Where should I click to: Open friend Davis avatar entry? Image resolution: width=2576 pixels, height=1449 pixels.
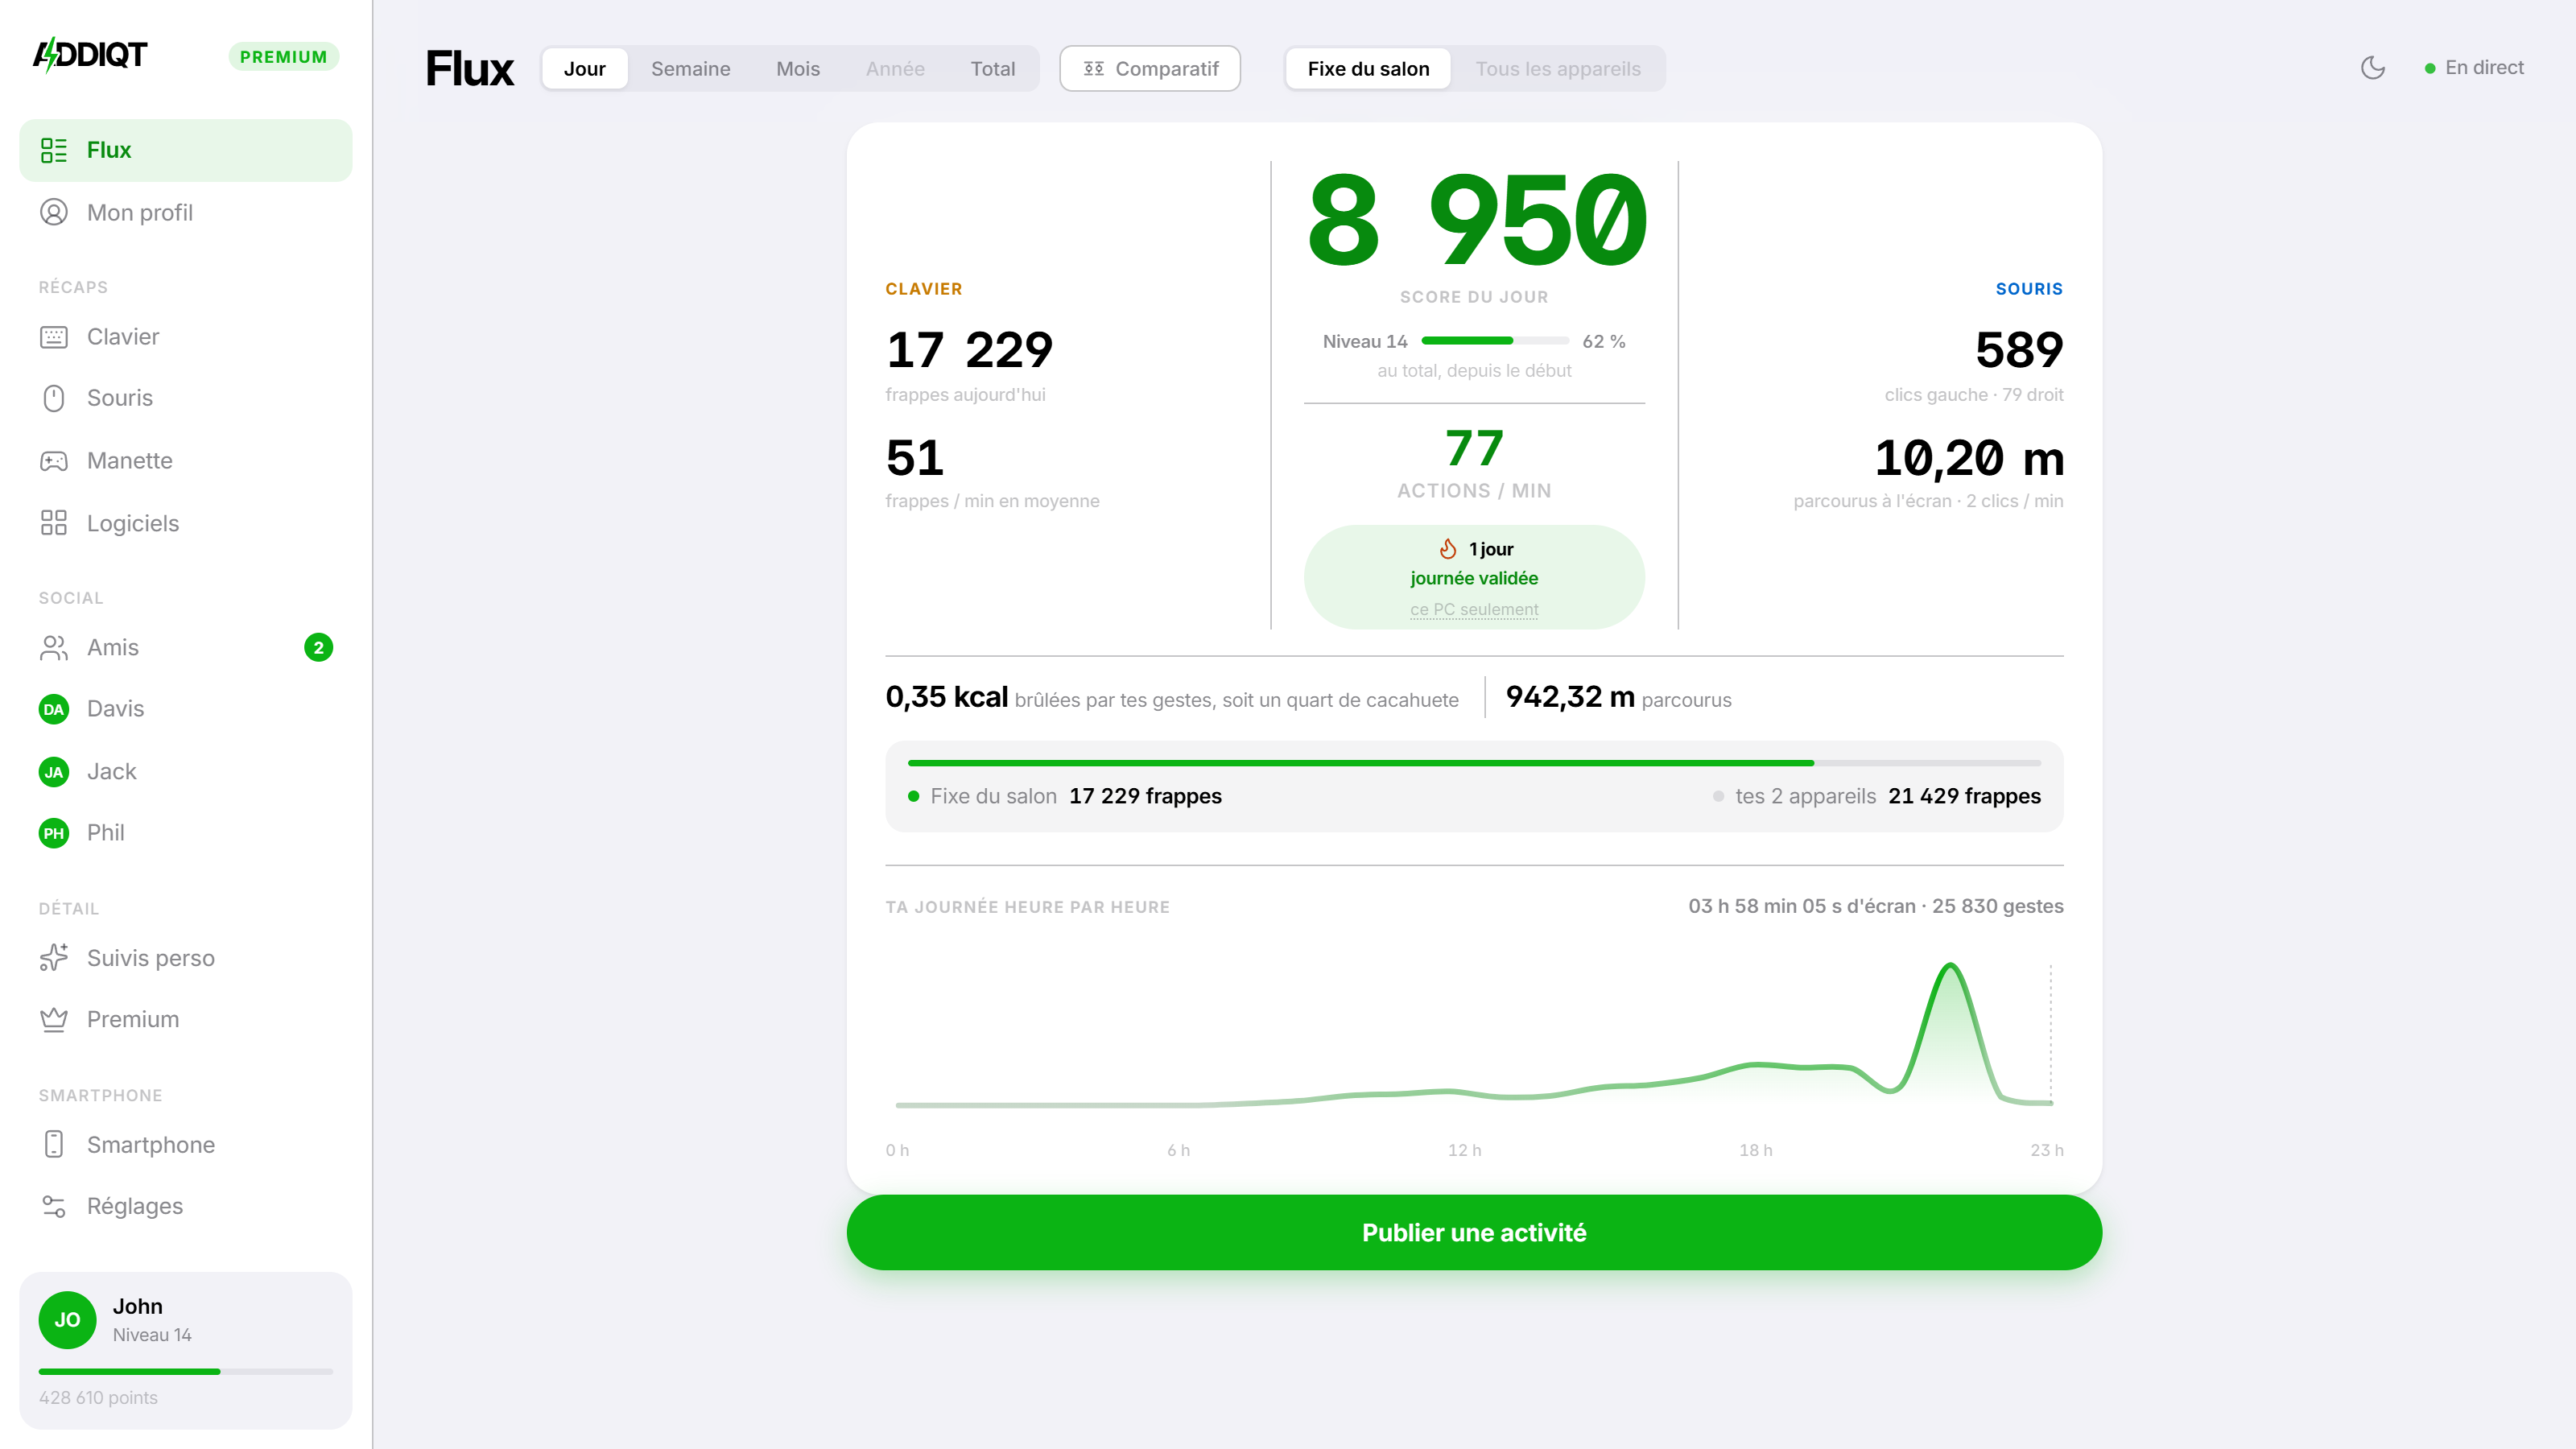point(186,709)
